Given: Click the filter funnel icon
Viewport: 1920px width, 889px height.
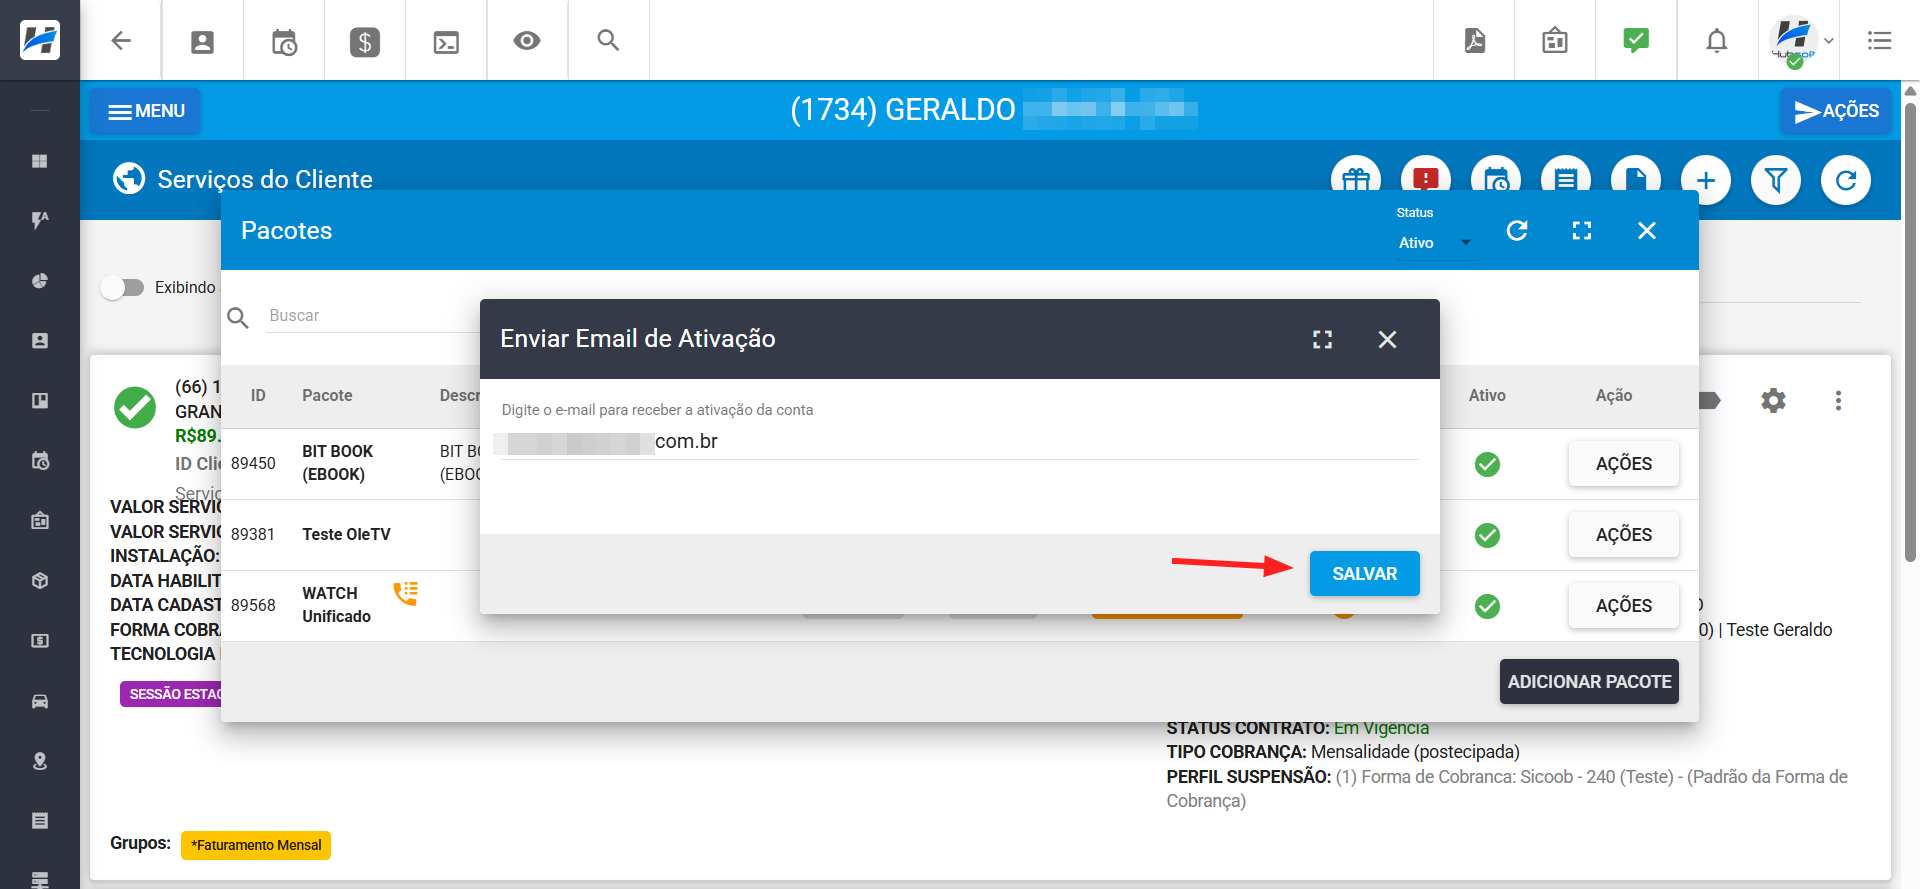Looking at the screenshot, I should click(x=1776, y=180).
